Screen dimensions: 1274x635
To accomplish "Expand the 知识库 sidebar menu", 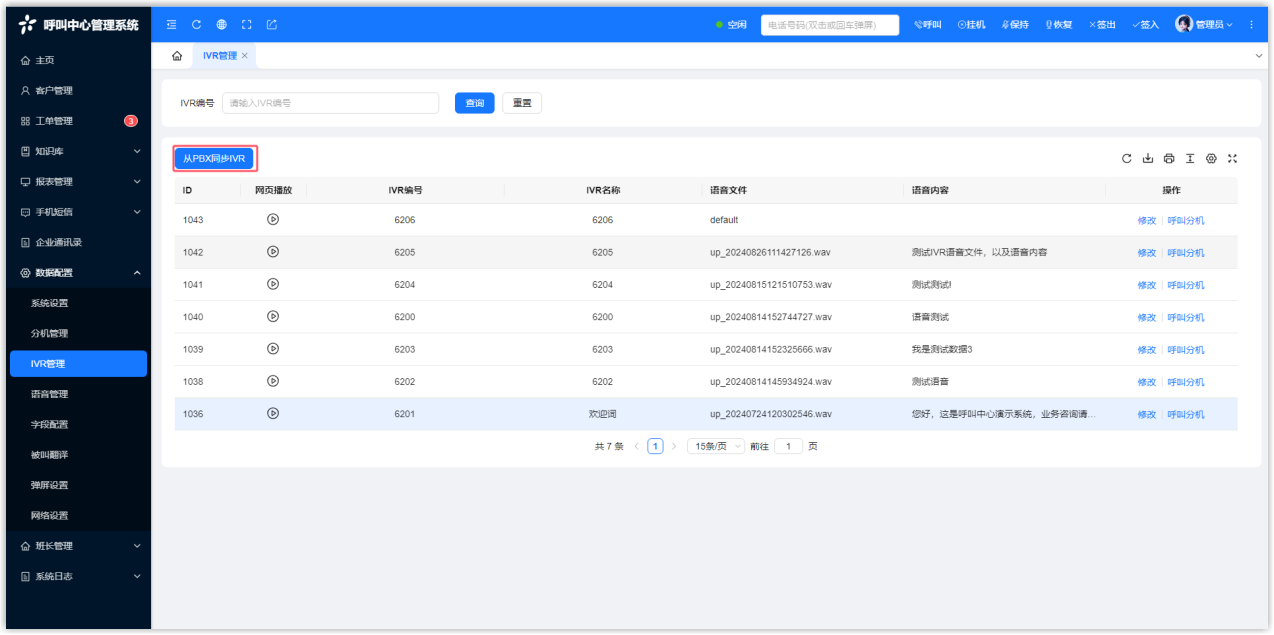I will click(76, 151).
